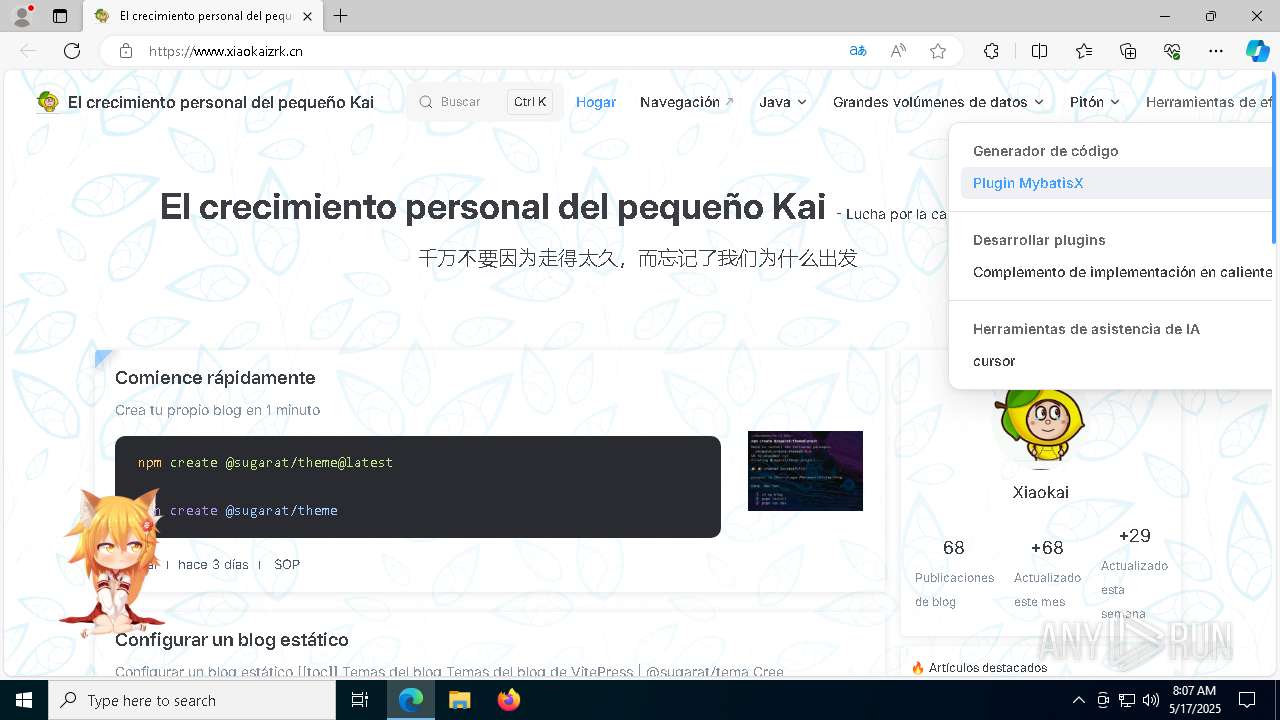1280x720 pixels.
Task: Click the 'hace 3 días' date text
Action: pyautogui.click(x=213, y=565)
